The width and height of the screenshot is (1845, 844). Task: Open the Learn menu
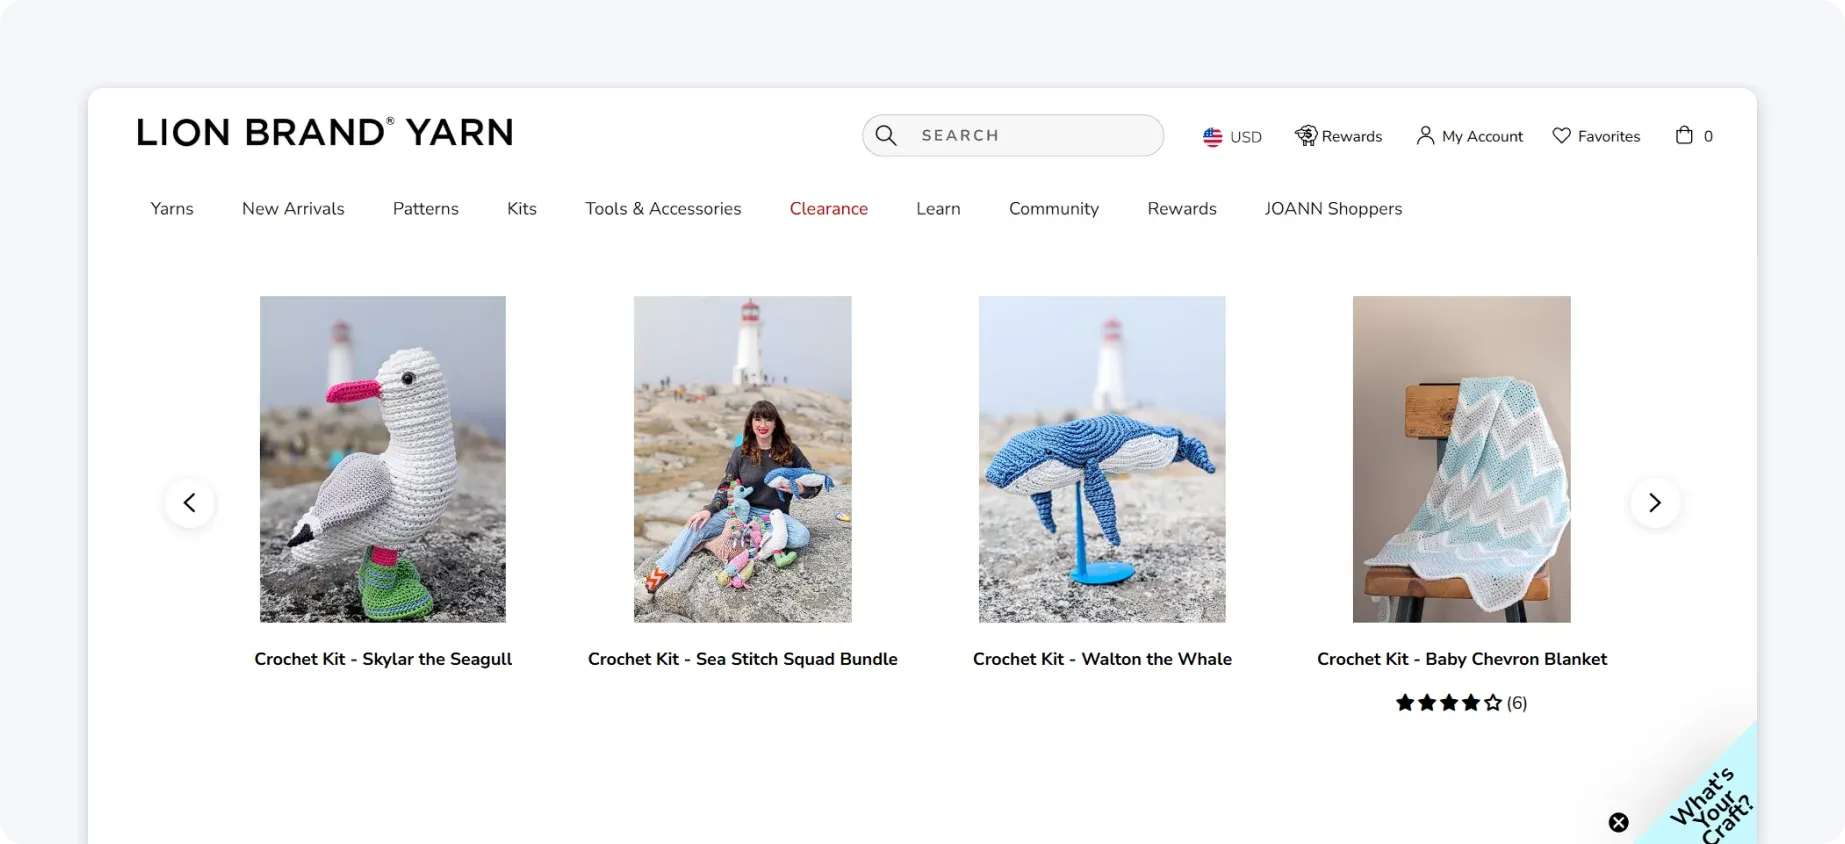pyautogui.click(x=938, y=208)
